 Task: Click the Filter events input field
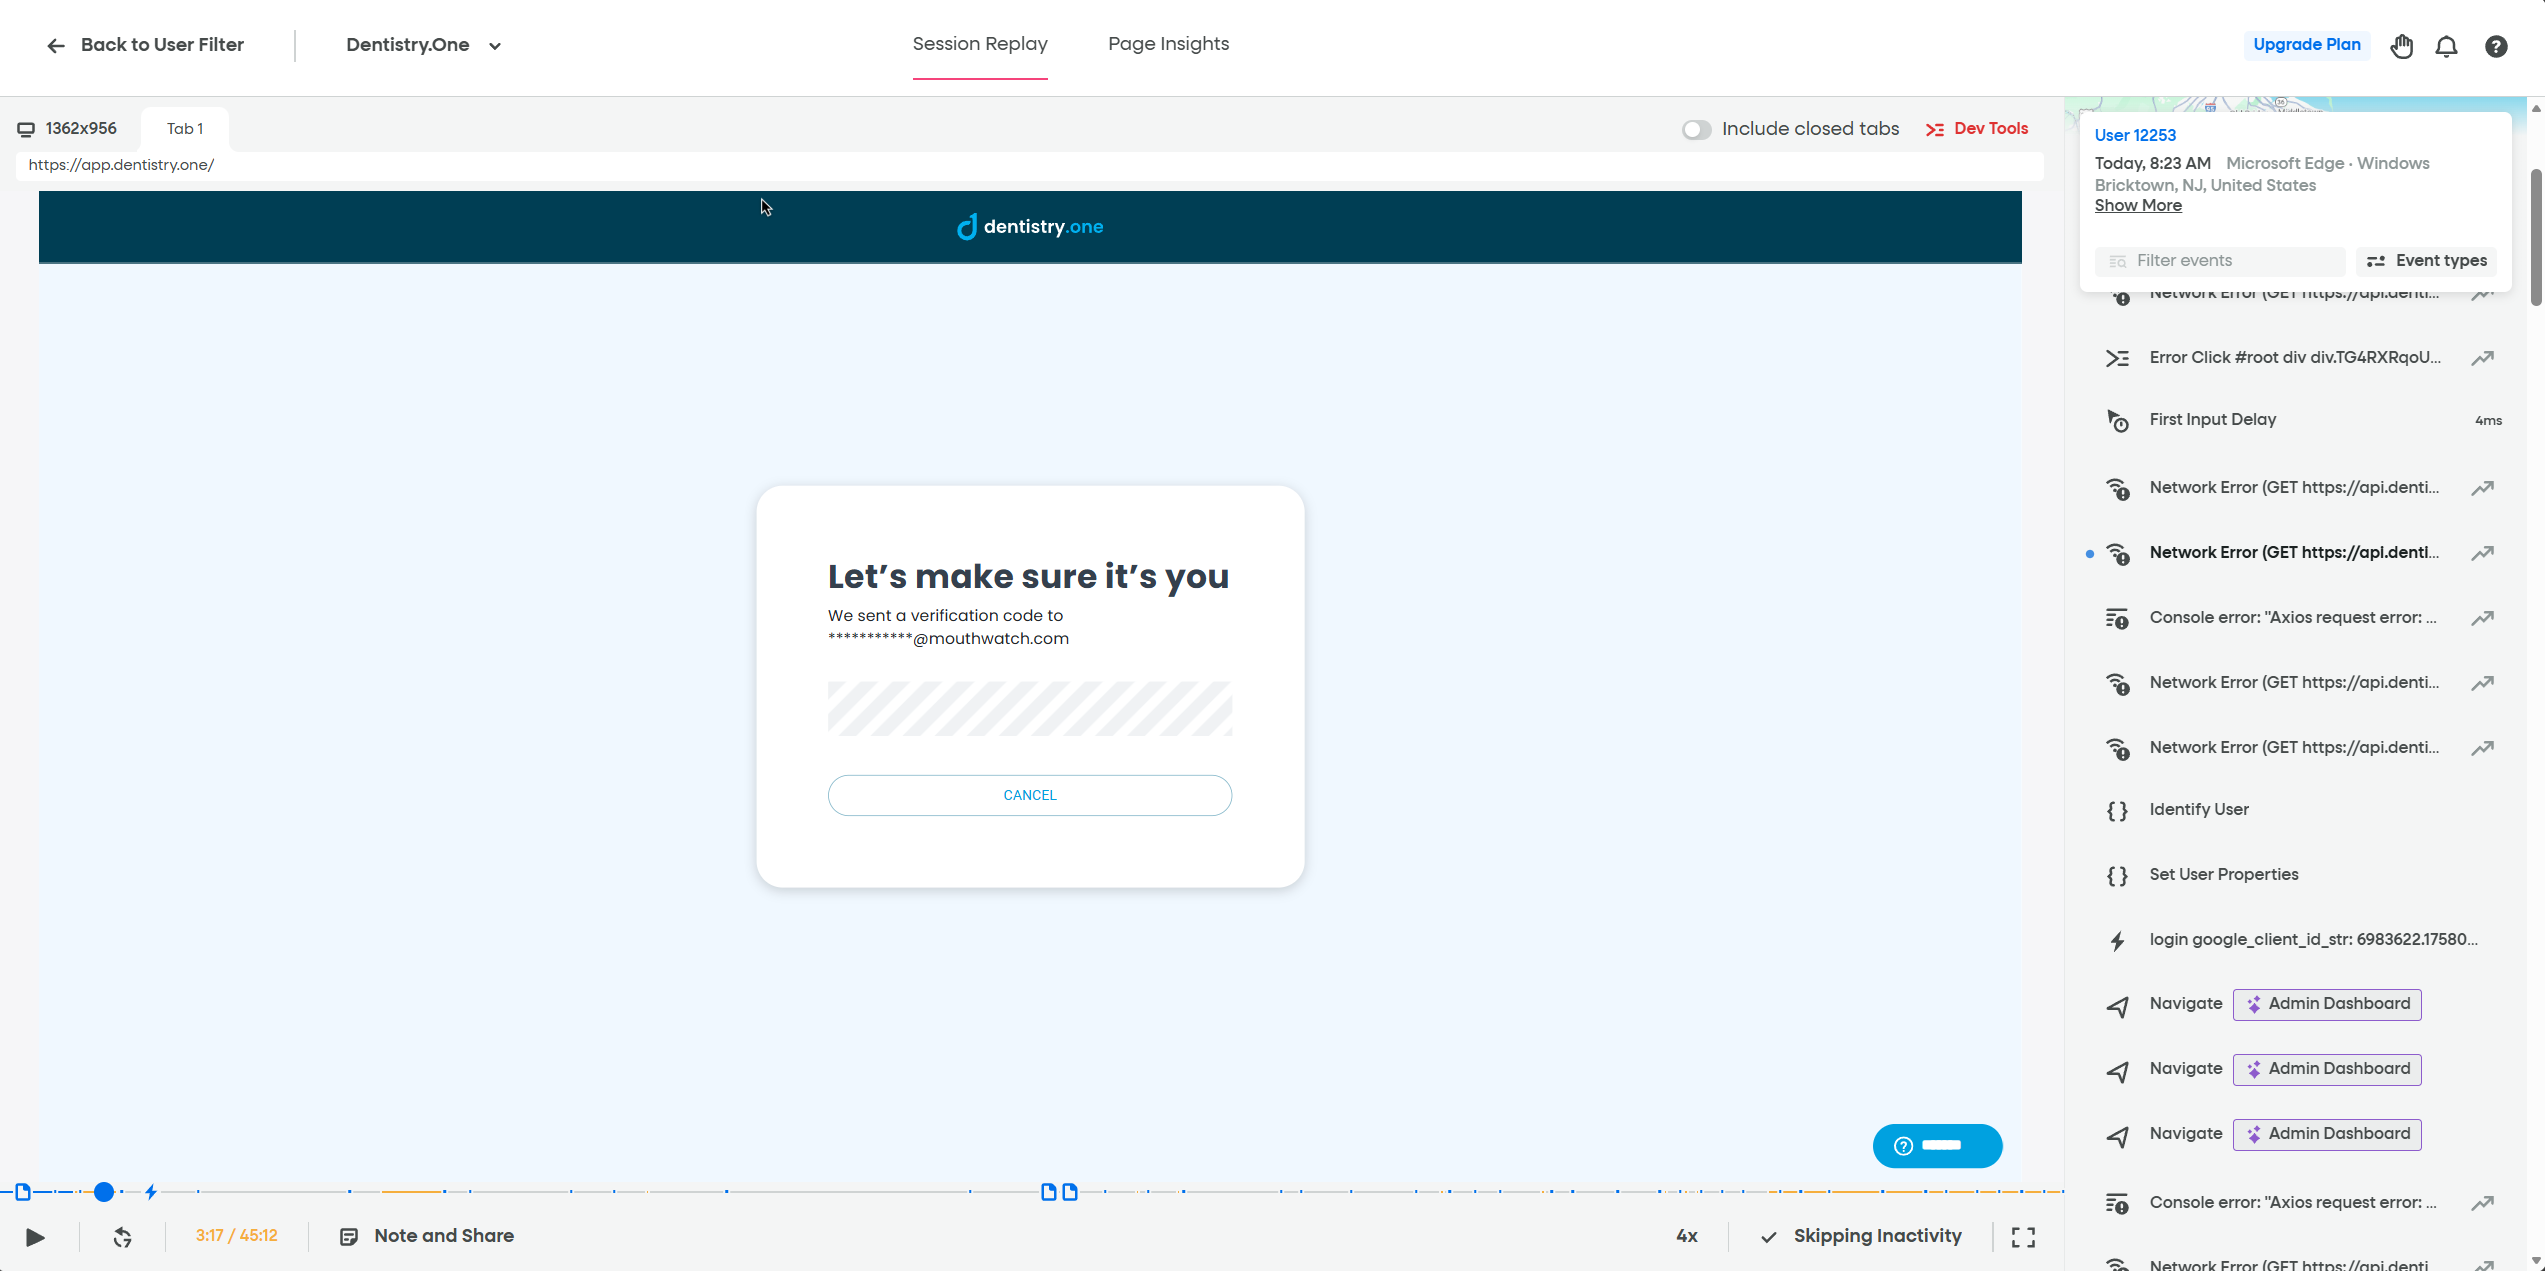point(2220,260)
